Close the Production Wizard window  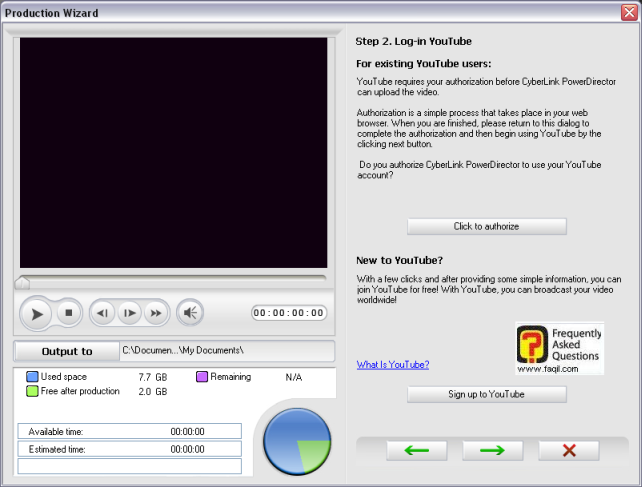tap(629, 13)
